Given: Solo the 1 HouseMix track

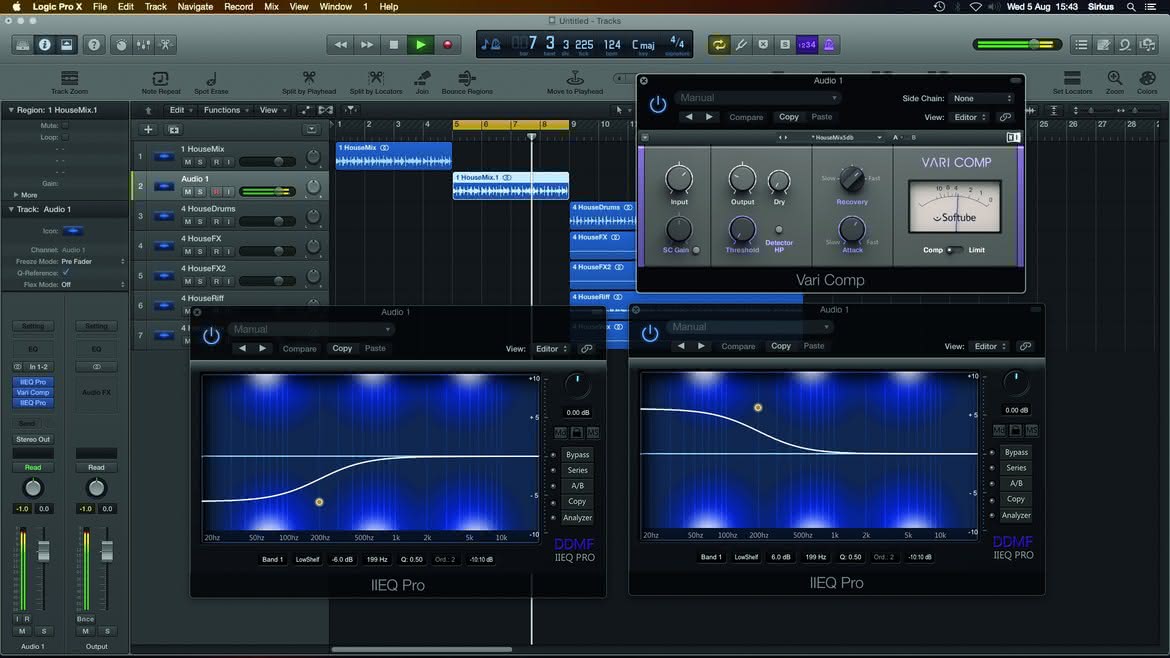Looking at the screenshot, I should point(200,162).
